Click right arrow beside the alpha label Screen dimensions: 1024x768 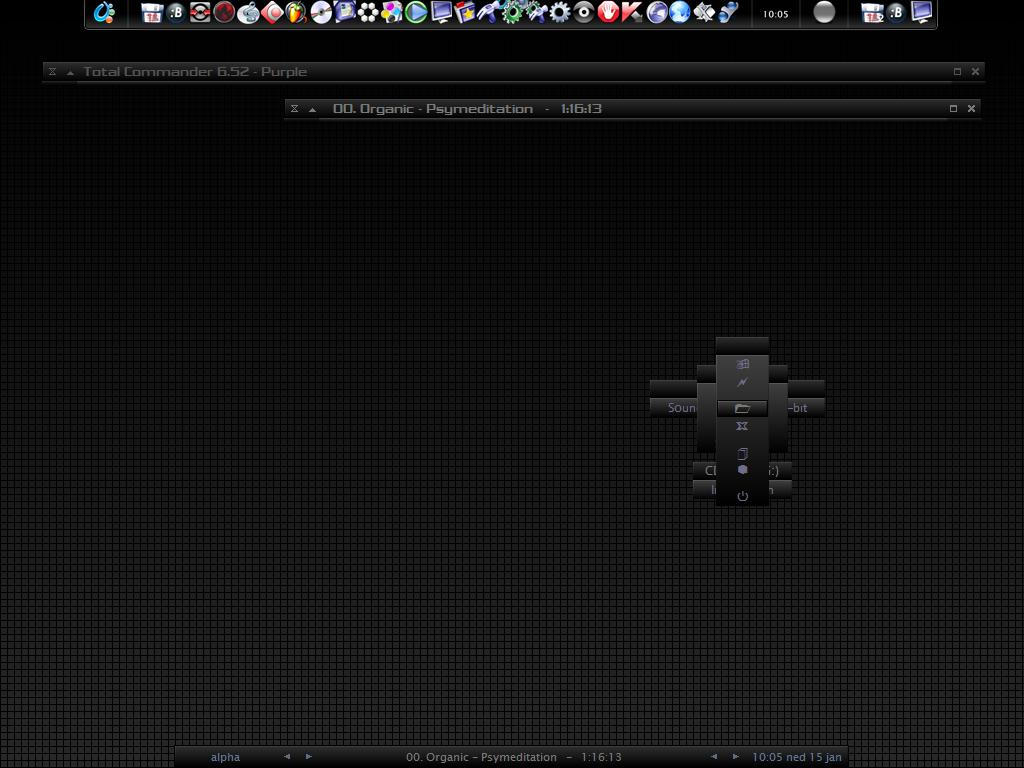[309, 757]
